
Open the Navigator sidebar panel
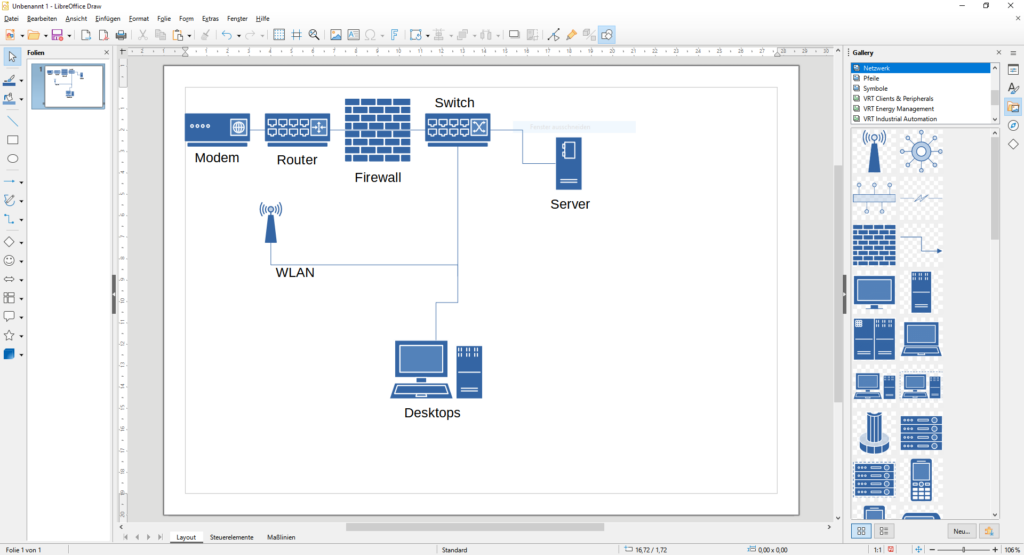1013,125
